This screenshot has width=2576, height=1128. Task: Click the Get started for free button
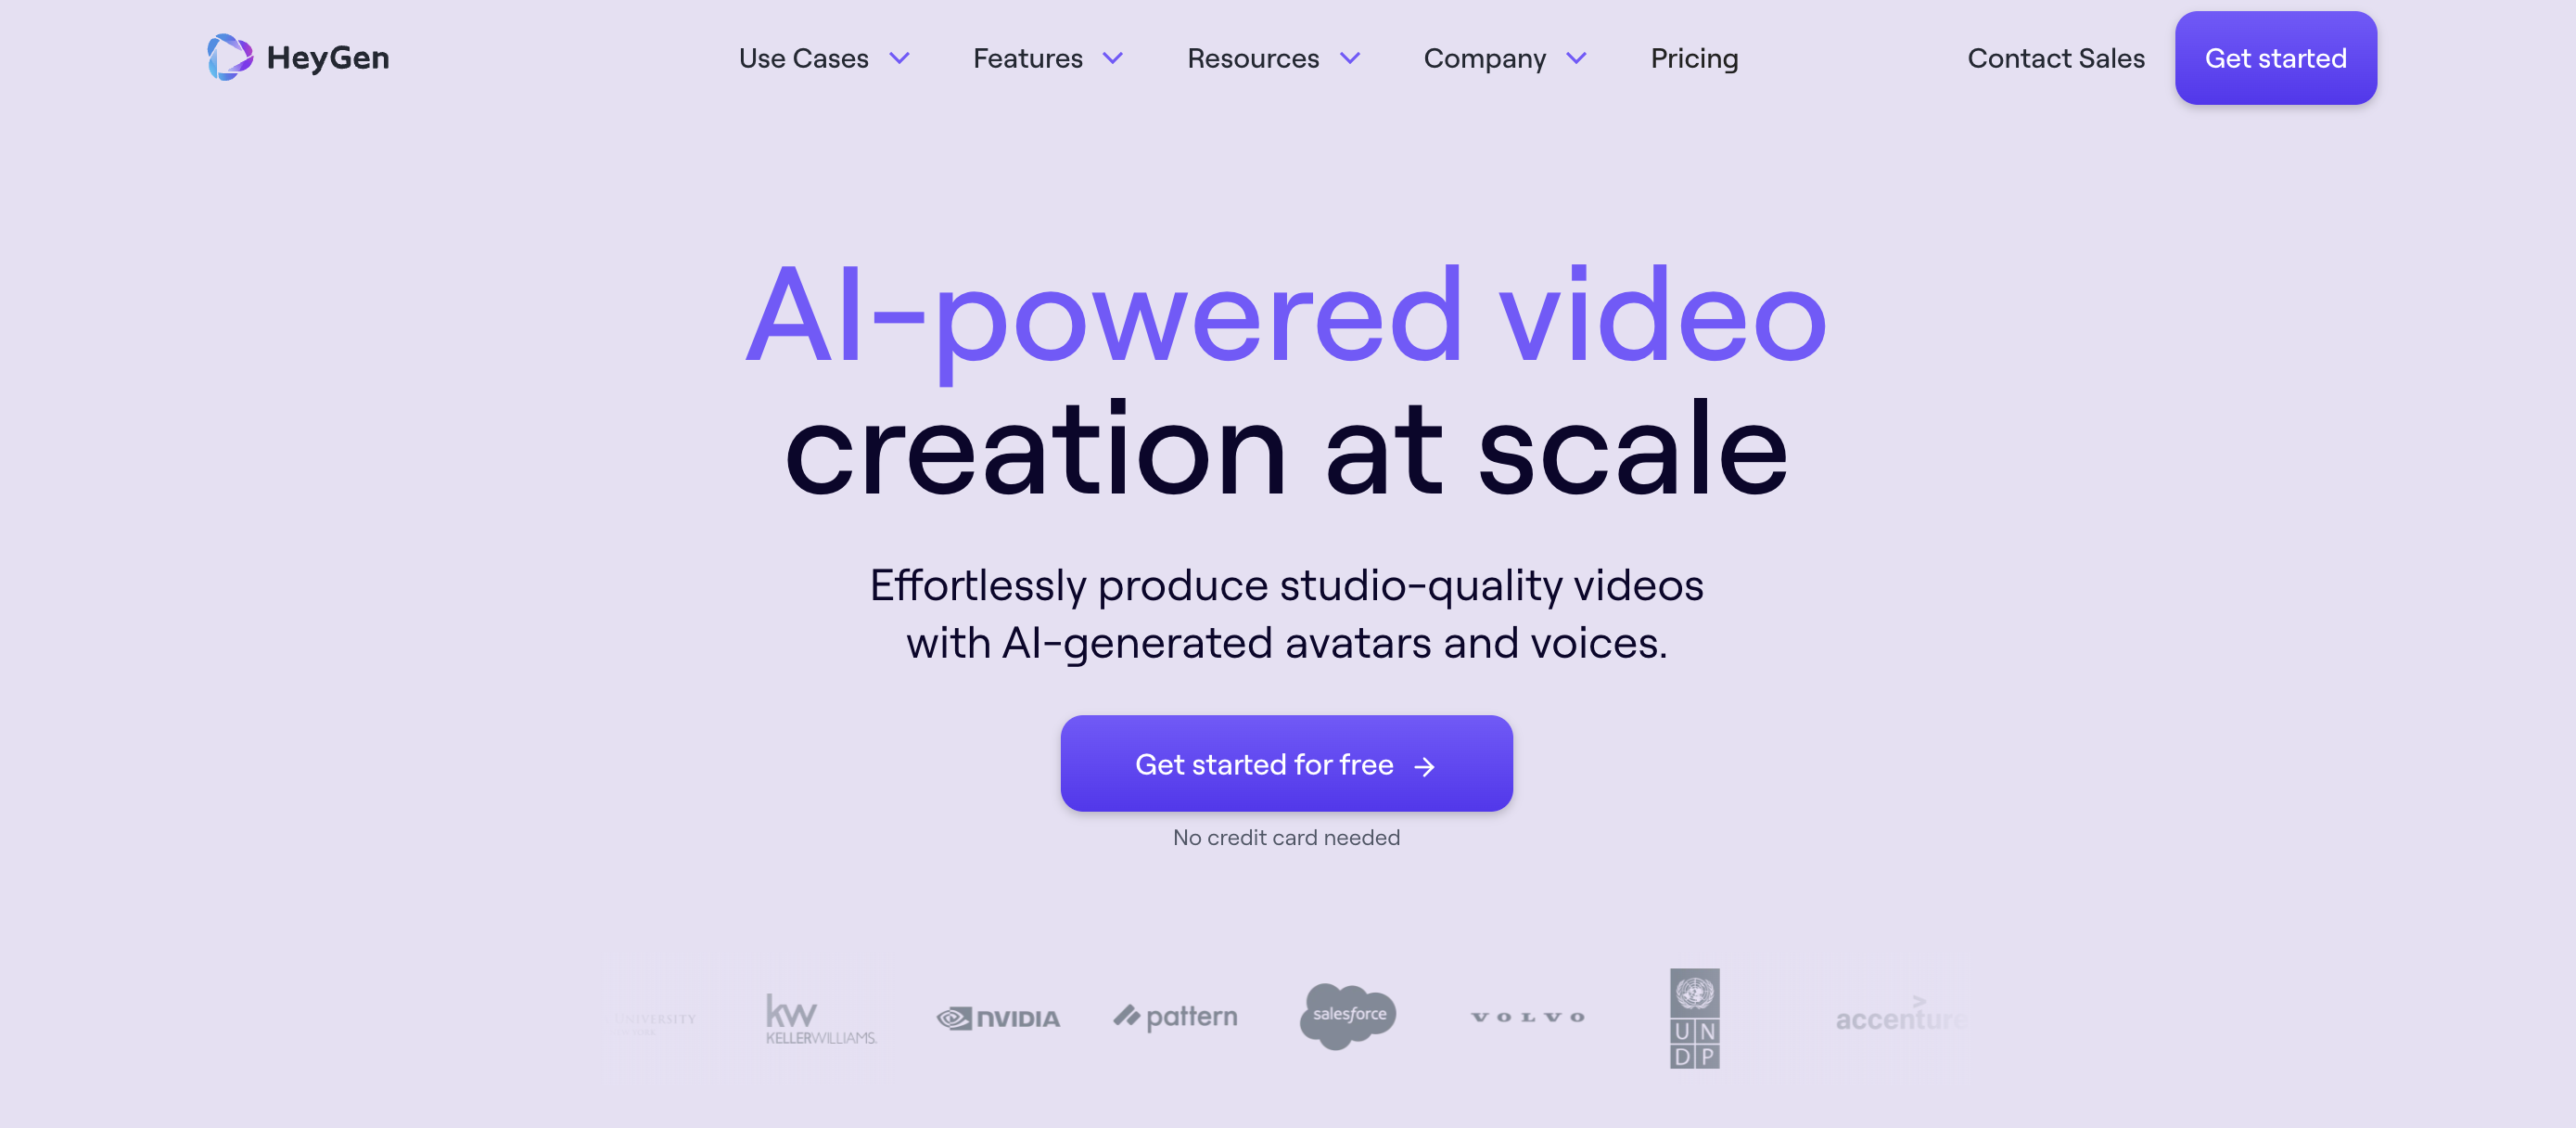point(1286,762)
